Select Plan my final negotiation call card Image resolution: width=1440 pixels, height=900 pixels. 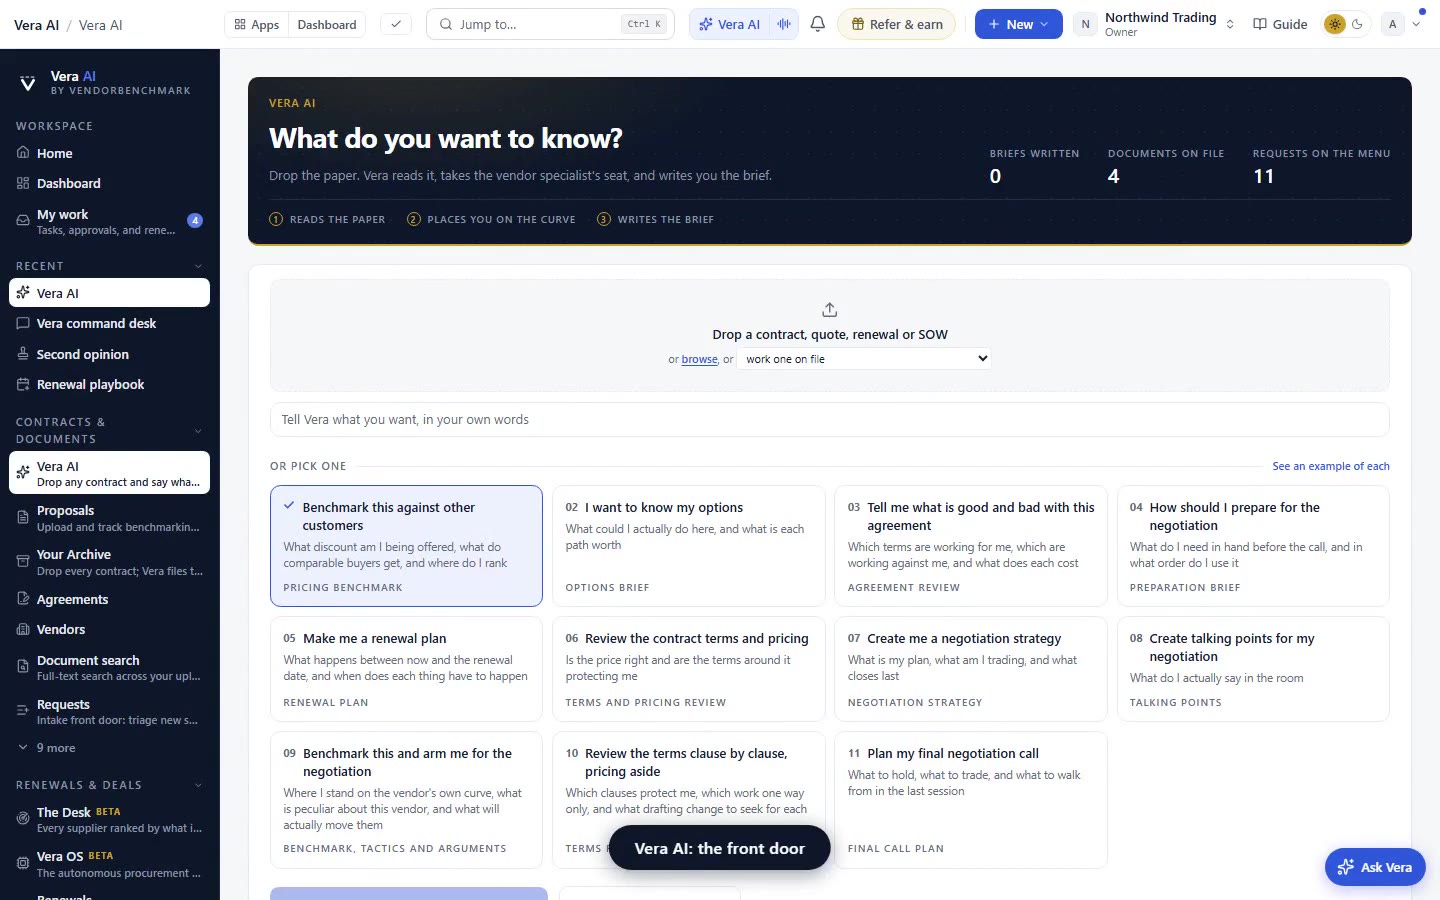point(971,800)
